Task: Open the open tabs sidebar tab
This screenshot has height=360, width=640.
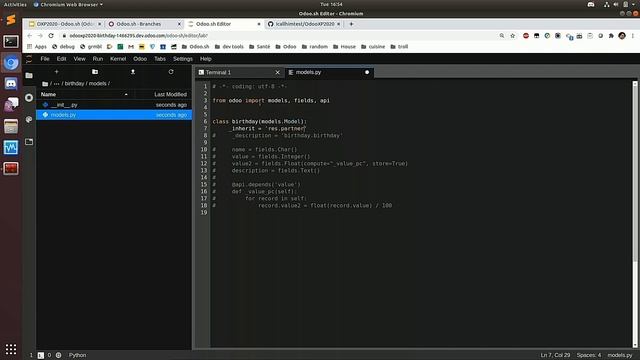Action: pyautogui.click(x=29, y=142)
